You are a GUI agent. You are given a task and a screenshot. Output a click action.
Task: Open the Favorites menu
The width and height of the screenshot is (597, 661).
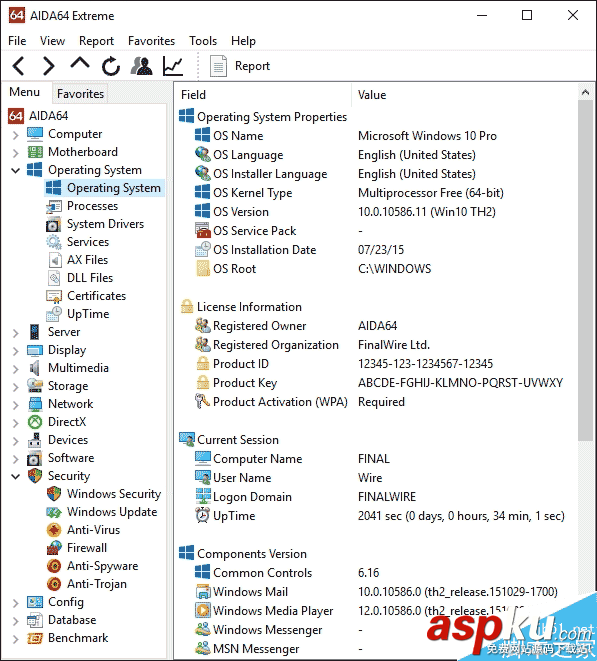coord(151,41)
